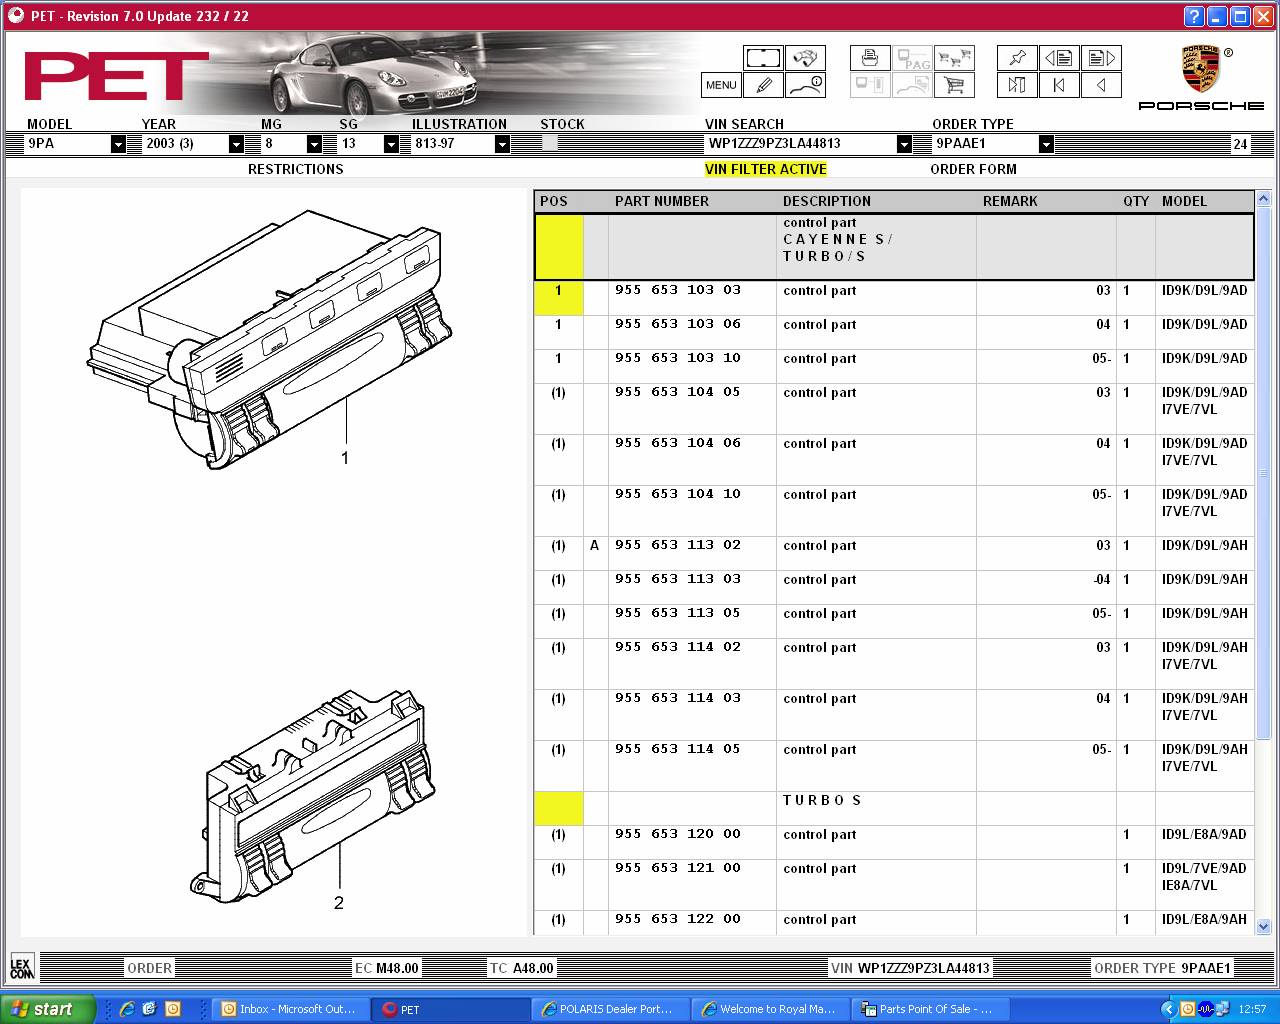Click the full-screen frame icon
Image resolution: width=1280 pixels, height=1024 pixels.
click(x=763, y=58)
